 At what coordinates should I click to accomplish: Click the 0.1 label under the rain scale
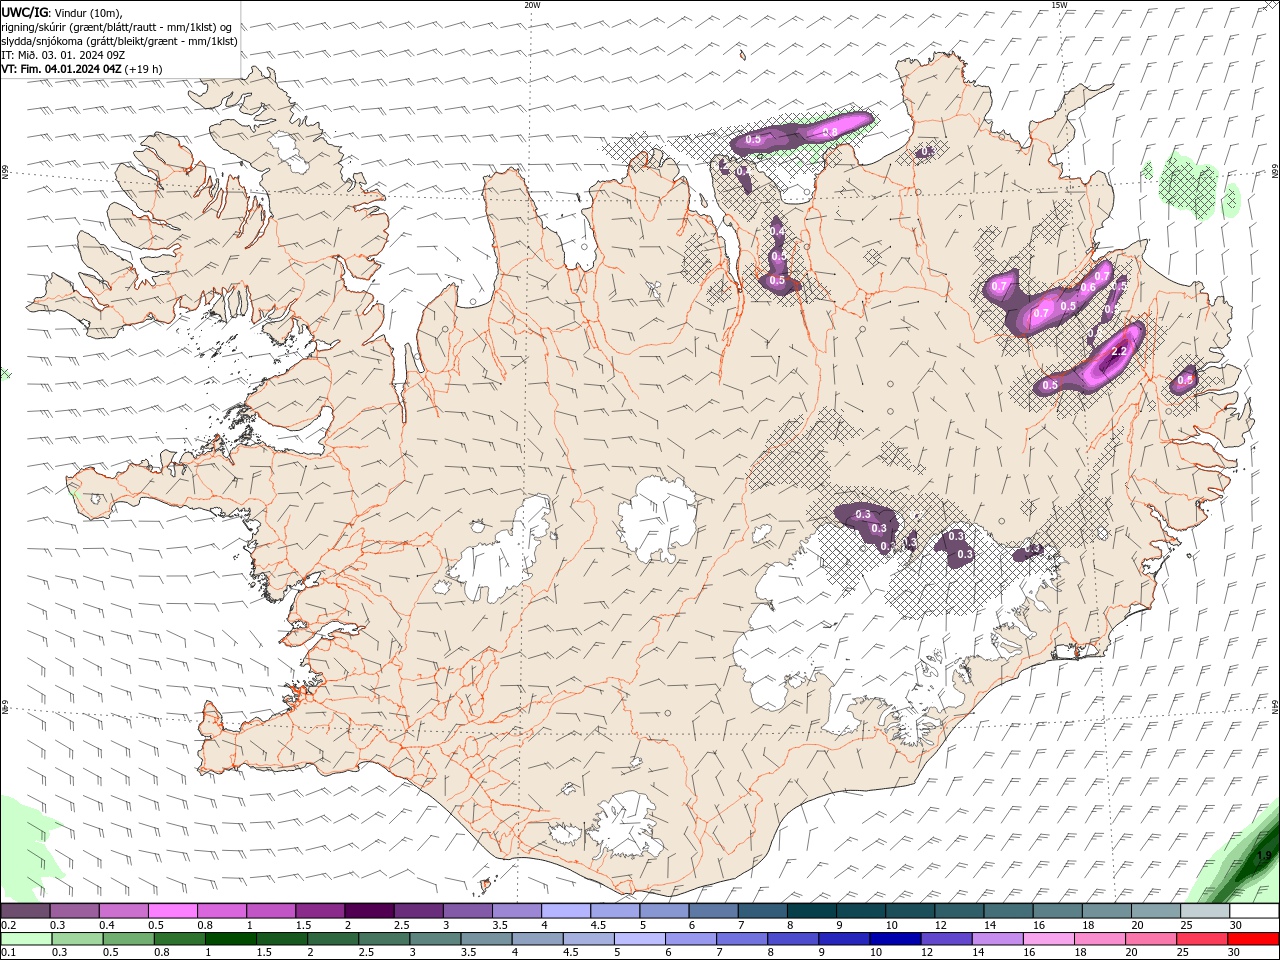[x=7, y=952]
